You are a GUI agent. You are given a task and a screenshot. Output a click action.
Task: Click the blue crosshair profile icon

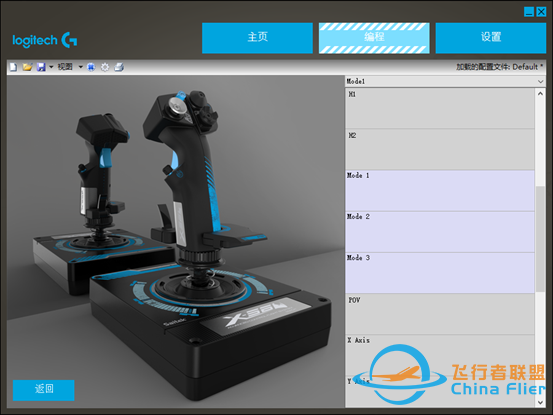[91, 67]
